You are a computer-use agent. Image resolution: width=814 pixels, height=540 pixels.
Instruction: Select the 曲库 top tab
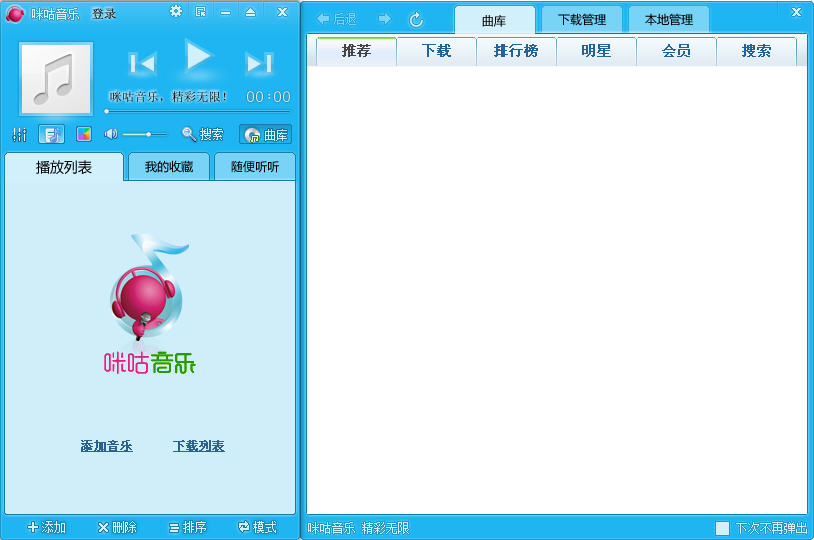pyautogui.click(x=494, y=21)
